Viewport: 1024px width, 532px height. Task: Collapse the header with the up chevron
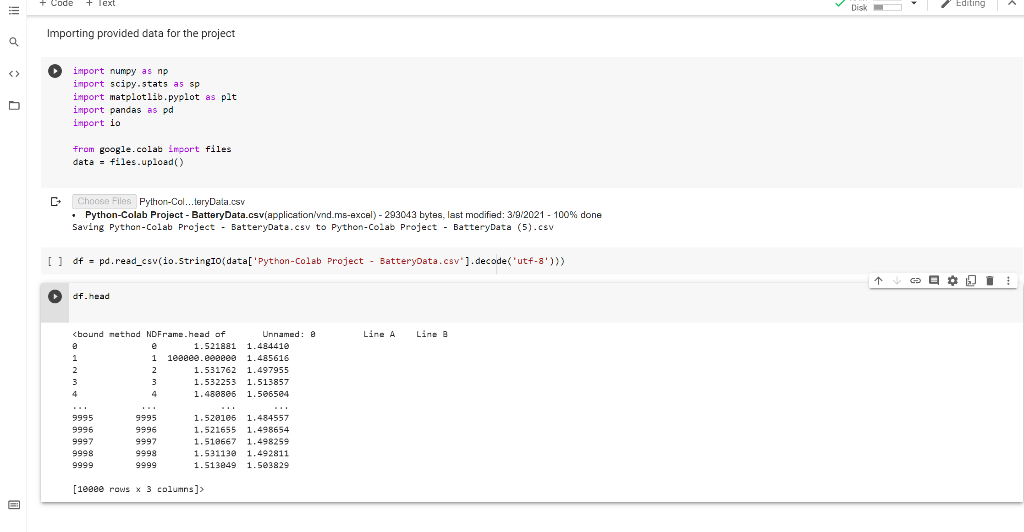coord(1012,4)
